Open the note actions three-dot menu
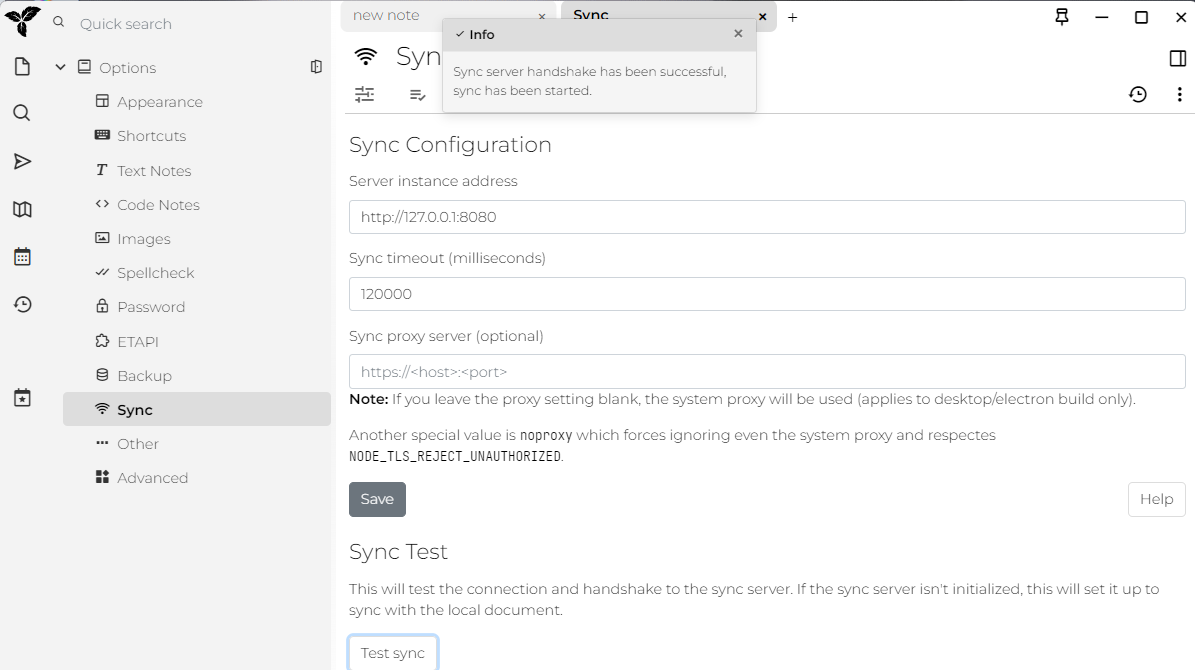Screen dimensions: 1195x670 coord(1180,94)
